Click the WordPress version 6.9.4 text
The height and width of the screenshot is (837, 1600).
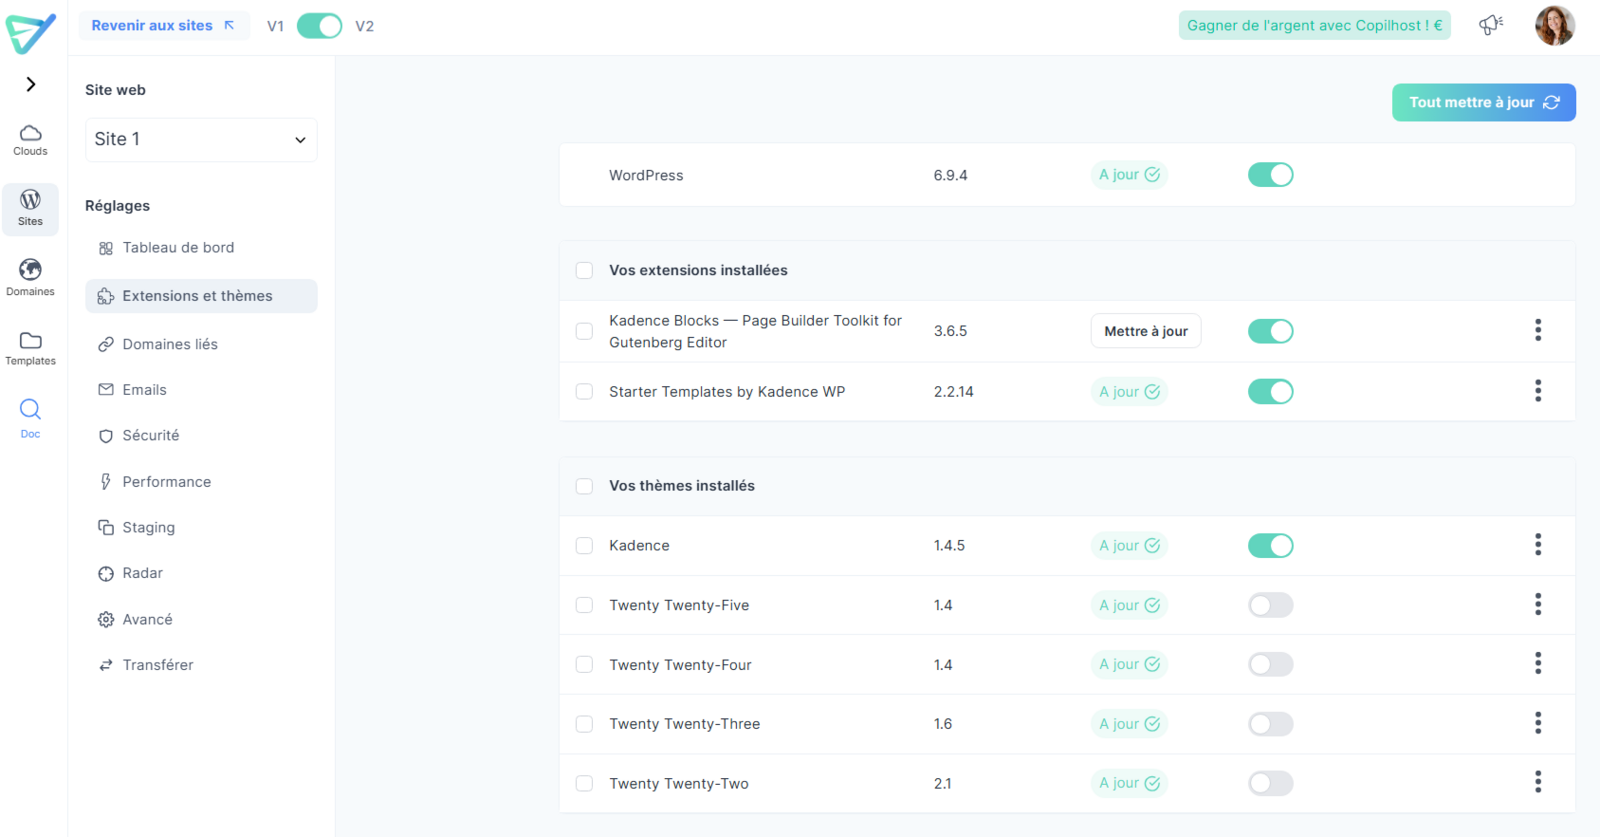point(950,175)
